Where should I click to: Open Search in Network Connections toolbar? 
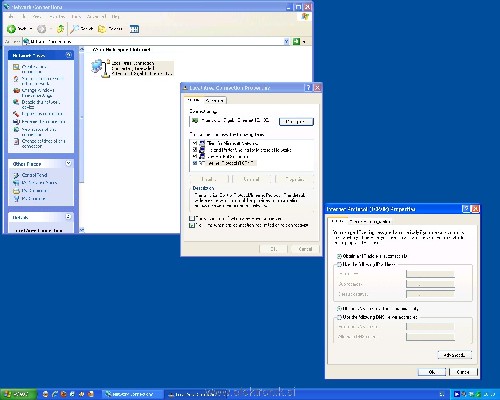[82, 29]
